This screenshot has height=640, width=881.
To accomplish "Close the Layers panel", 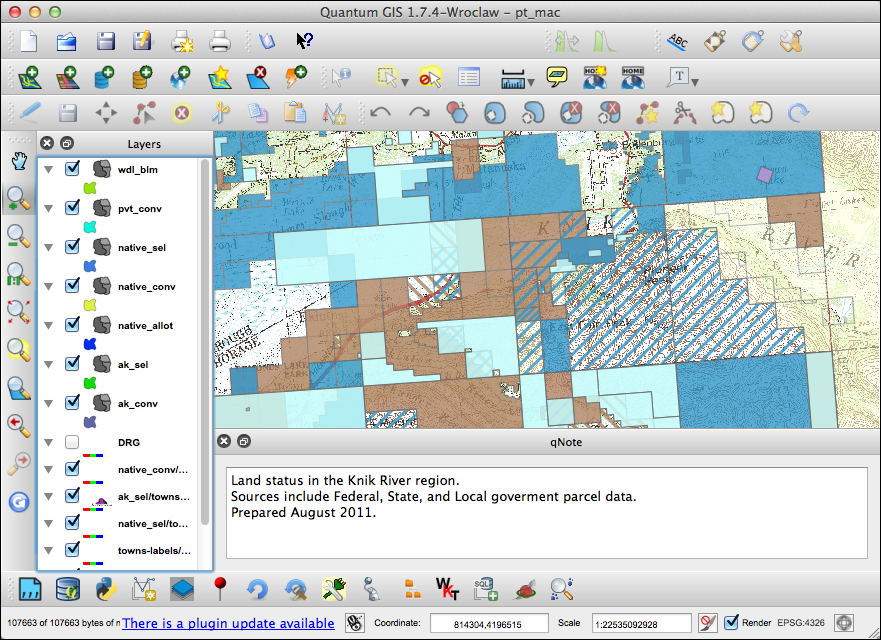I will tap(47, 143).
